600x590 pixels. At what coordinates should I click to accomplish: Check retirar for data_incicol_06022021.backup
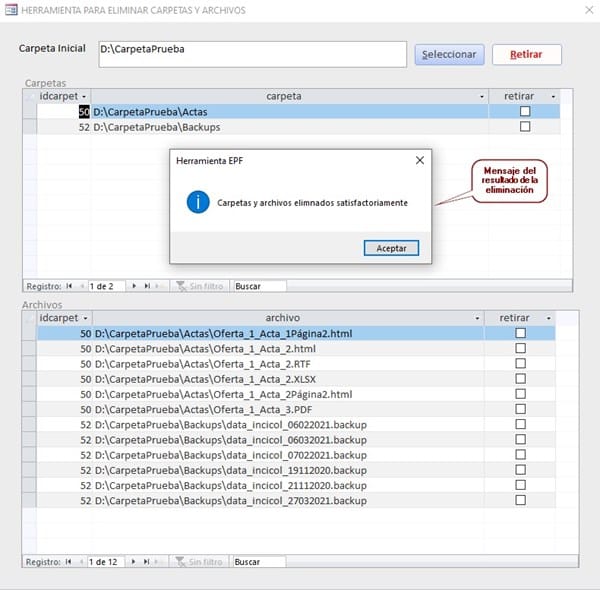point(520,424)
